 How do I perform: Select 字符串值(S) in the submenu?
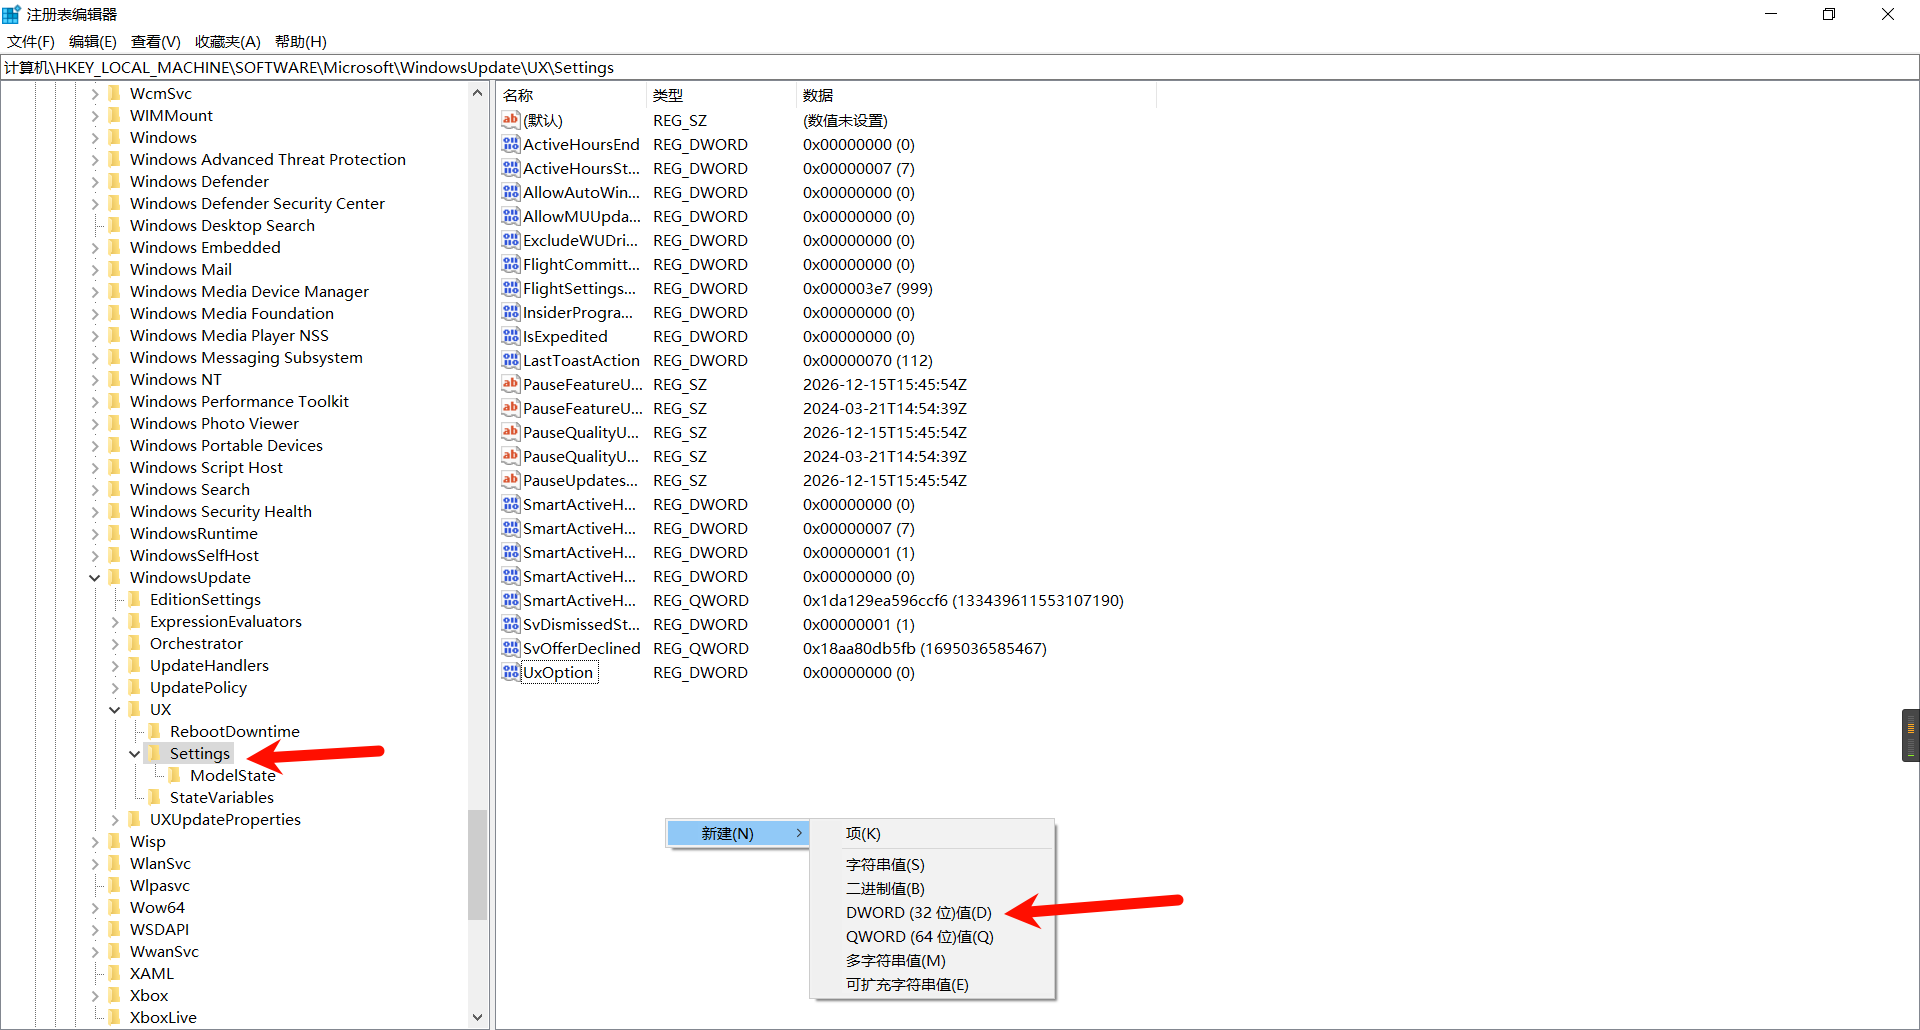click(x=932, y=864)
